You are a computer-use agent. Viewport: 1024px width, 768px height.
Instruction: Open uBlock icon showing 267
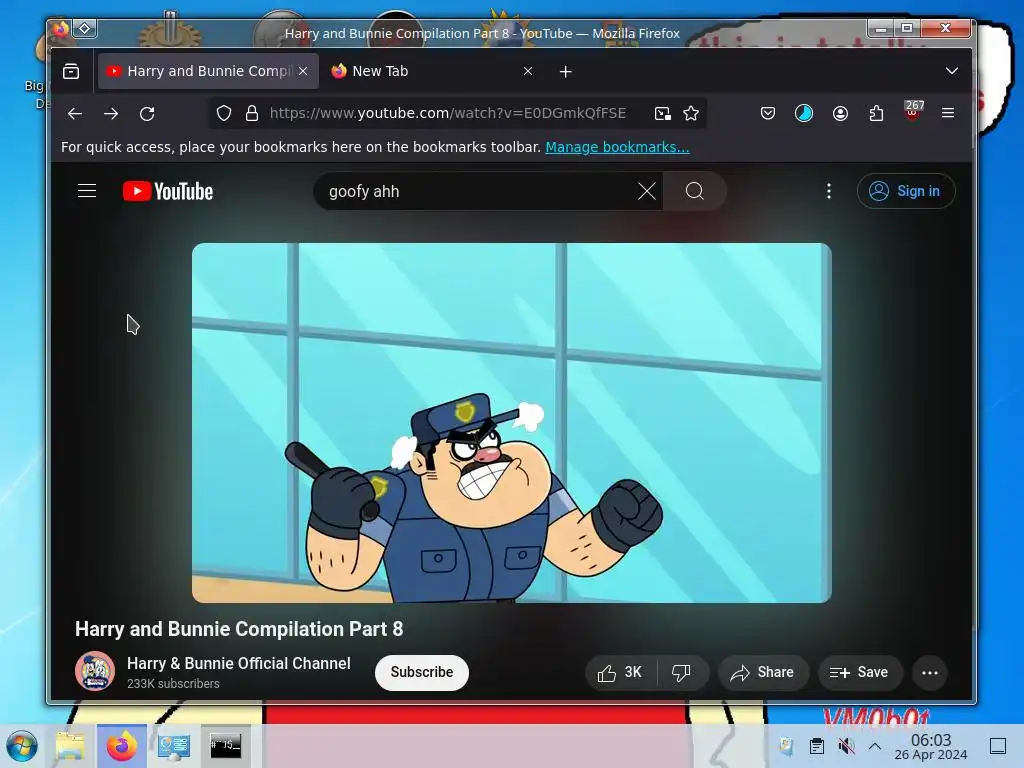913,111
